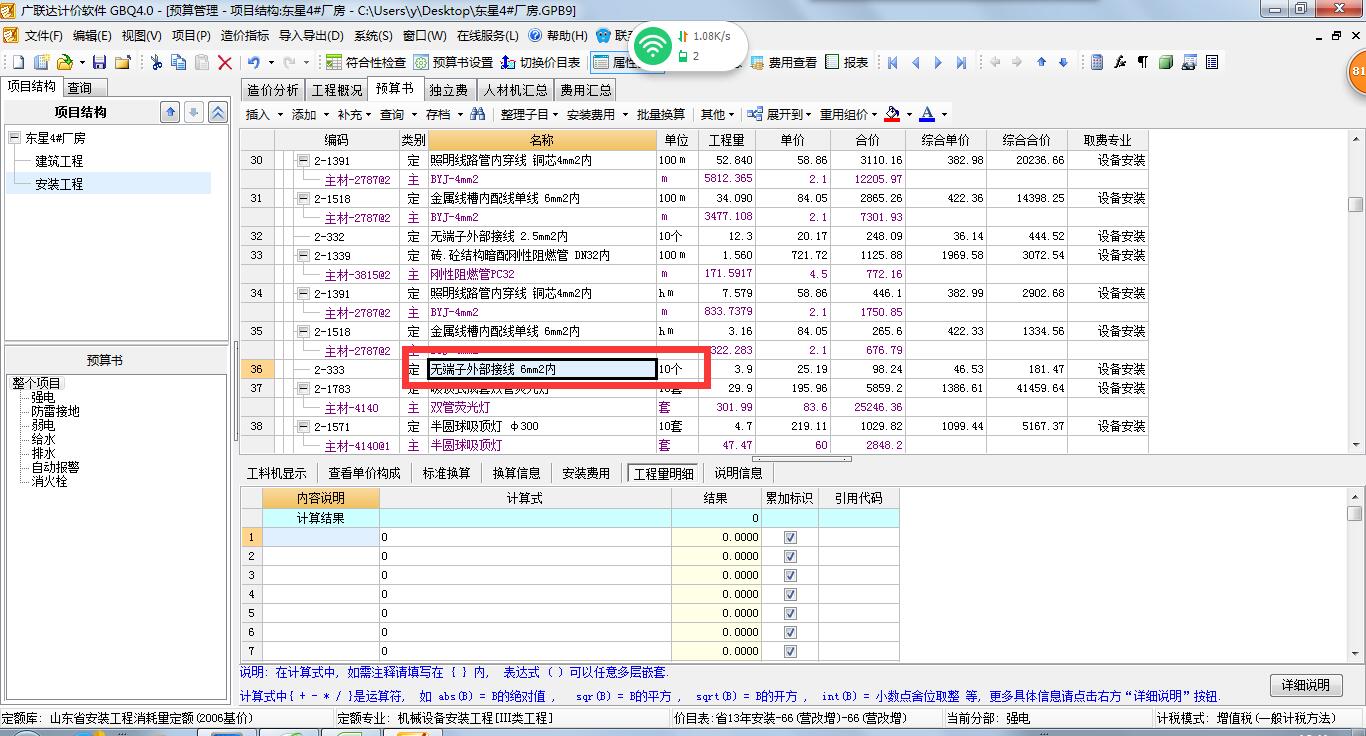Copy using the copy toolbar icon
The height and width of the screenshot is (736, 1366).
point(179,62)
